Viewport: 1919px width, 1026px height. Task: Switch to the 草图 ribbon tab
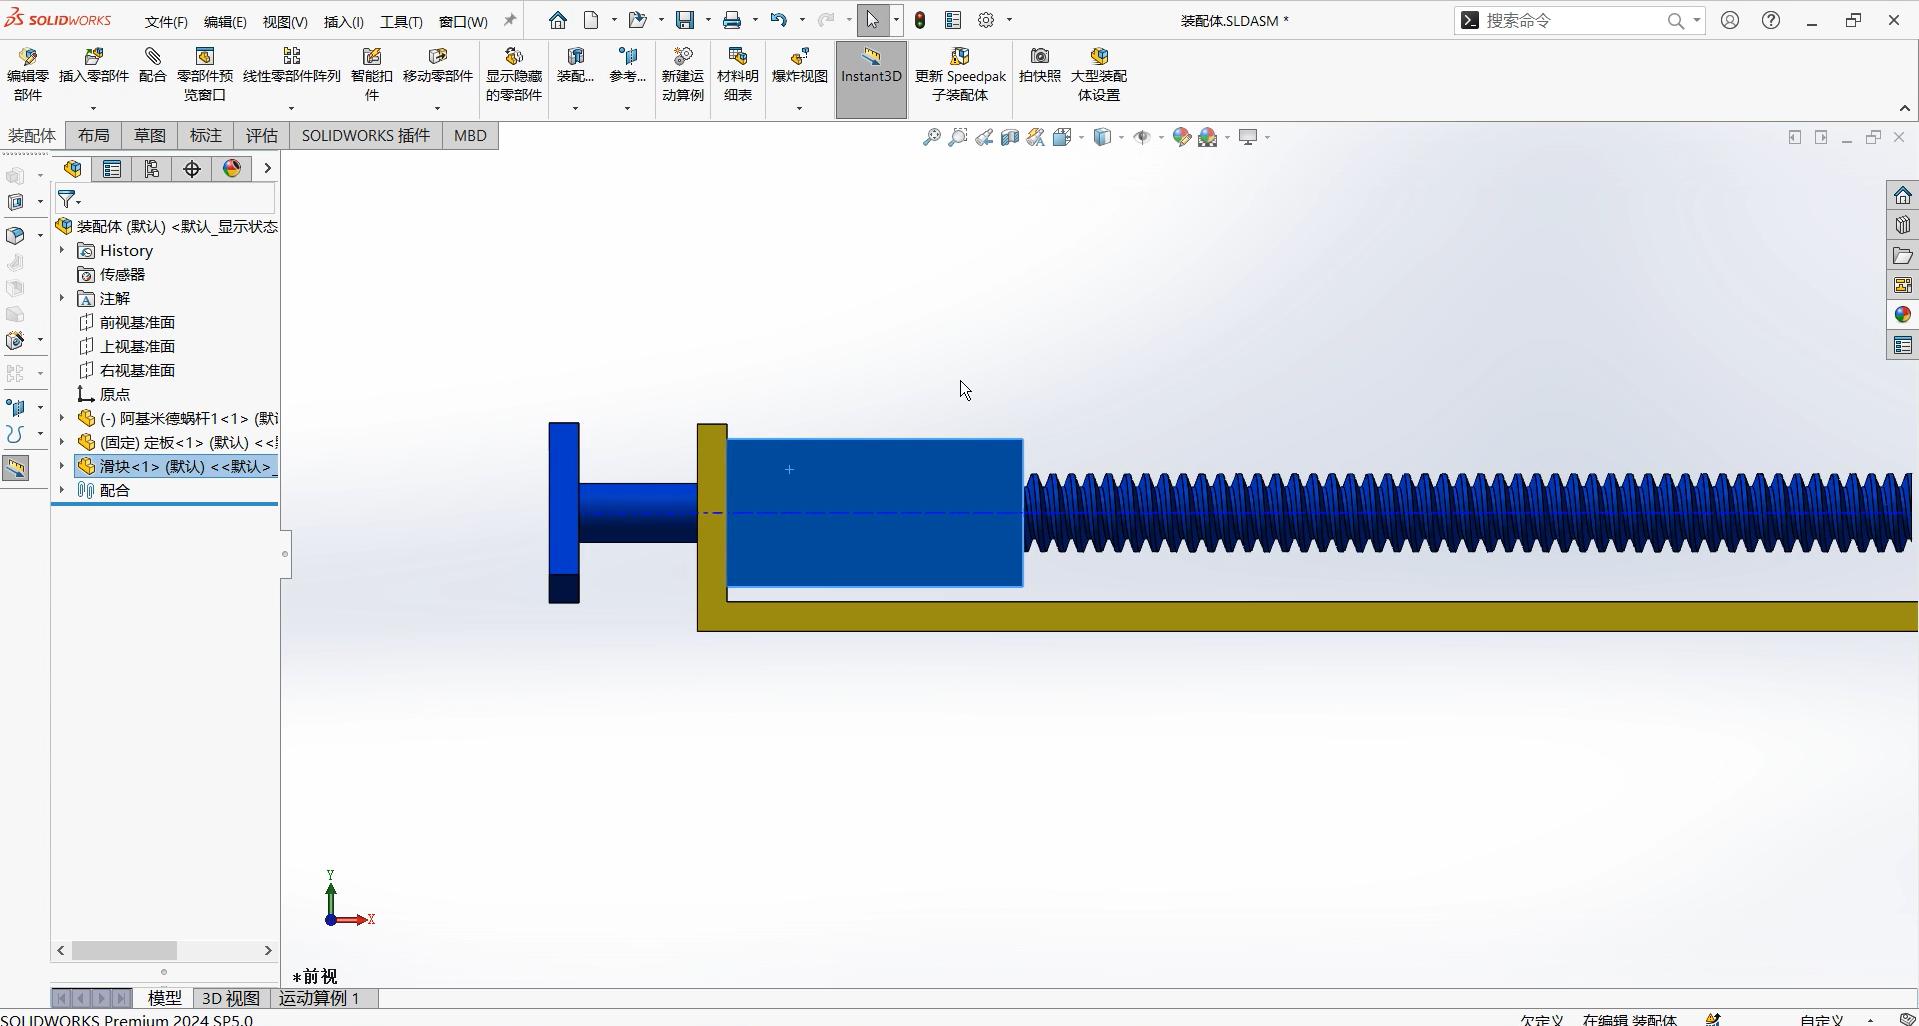[x=150, y=136]
